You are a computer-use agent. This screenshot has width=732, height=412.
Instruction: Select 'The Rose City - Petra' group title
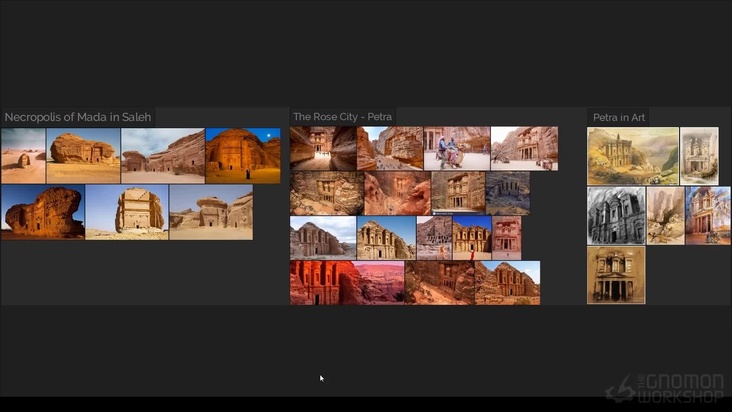click(343, 117)
